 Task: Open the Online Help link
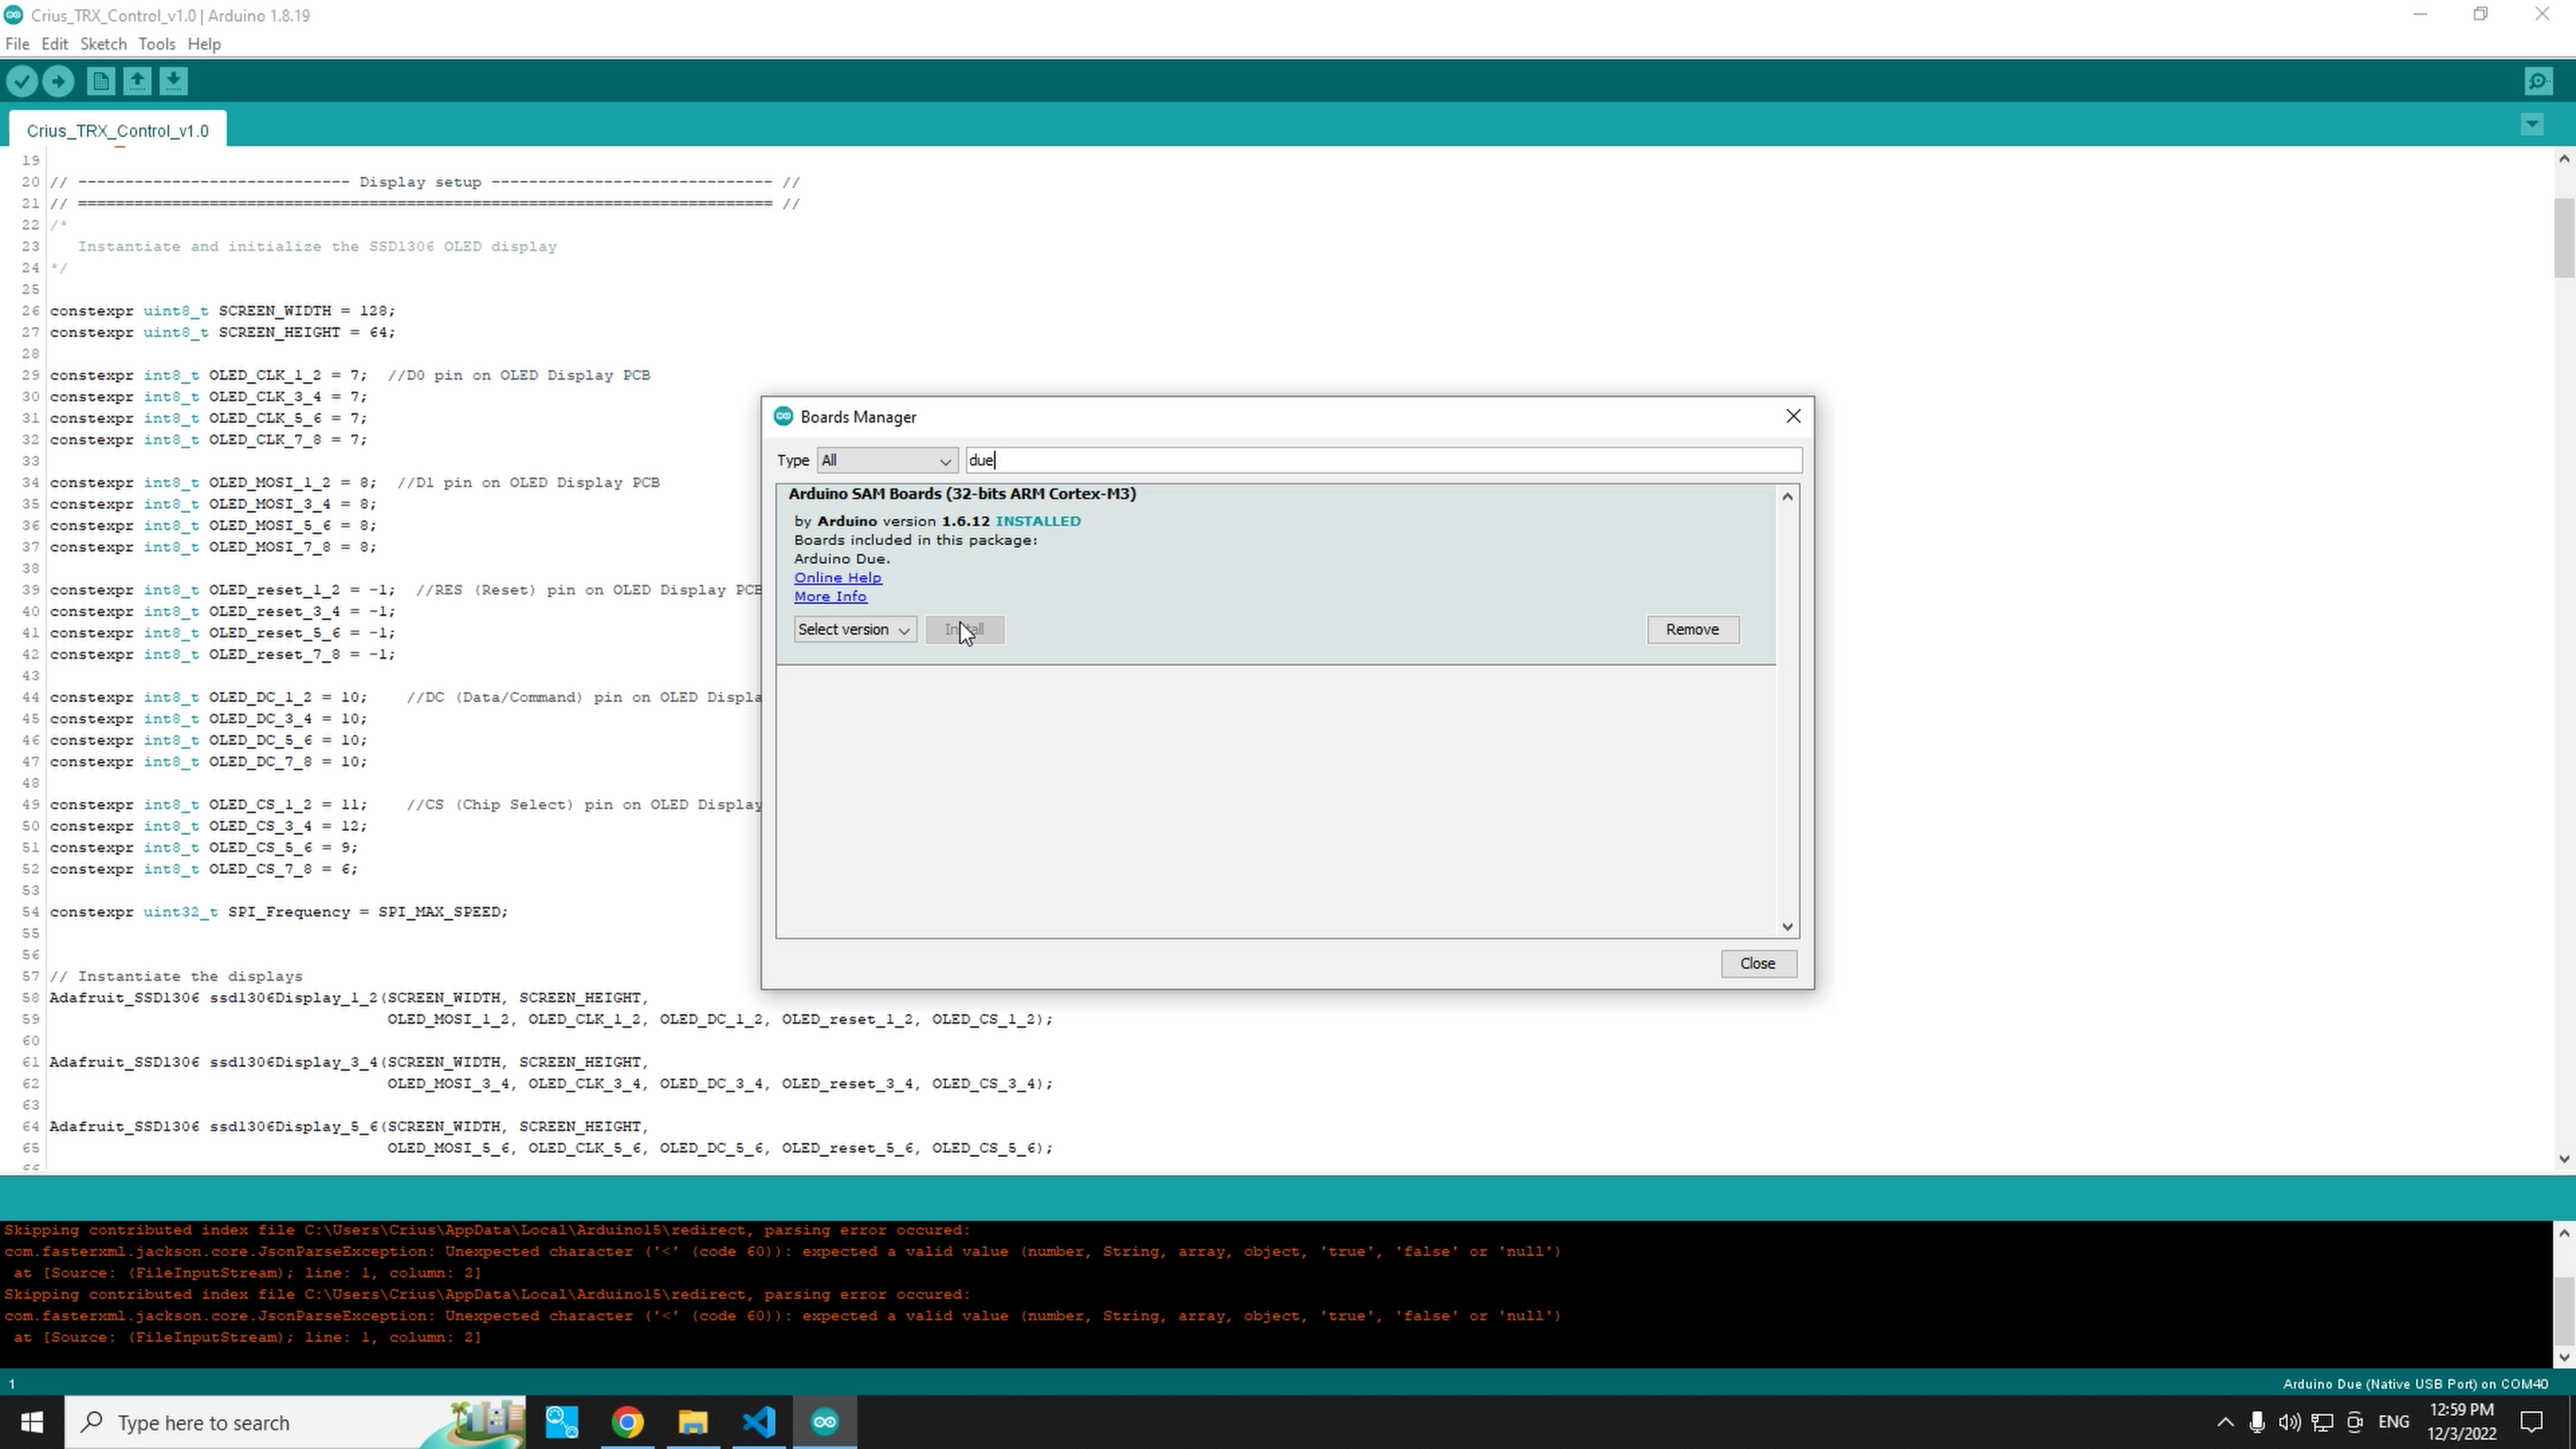[837, 577]
